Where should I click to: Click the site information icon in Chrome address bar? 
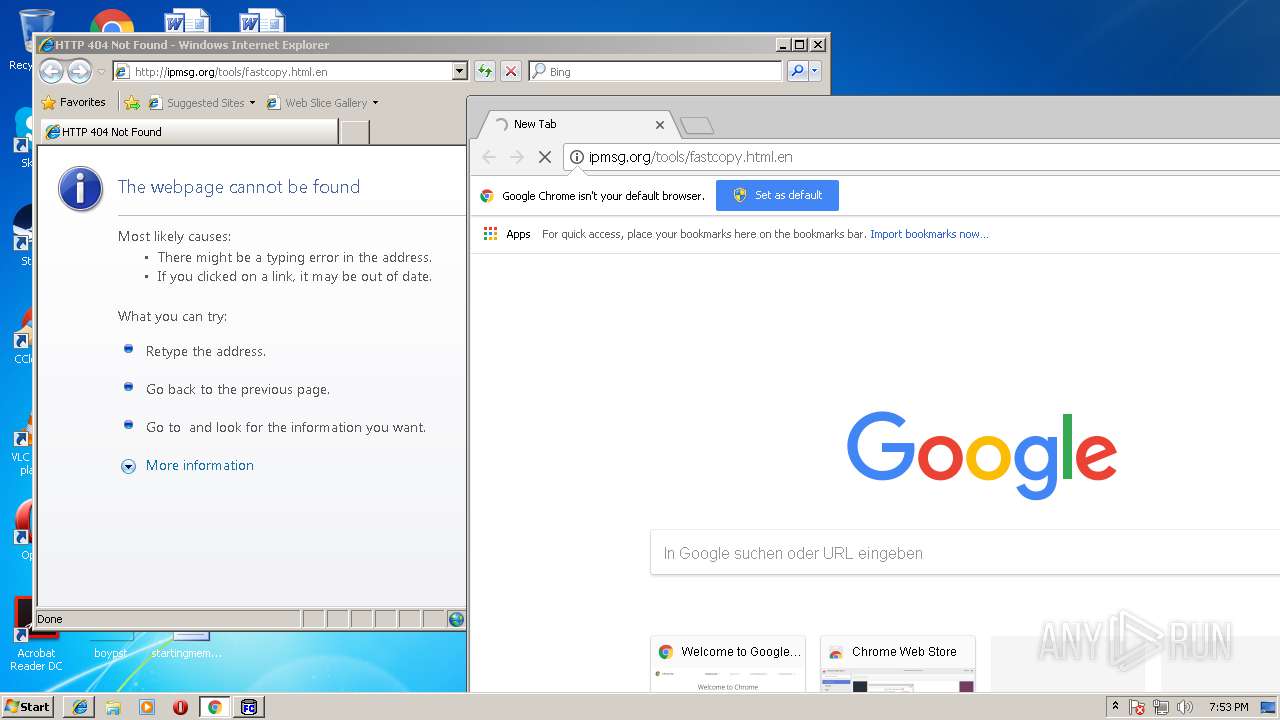click(577, 157)
